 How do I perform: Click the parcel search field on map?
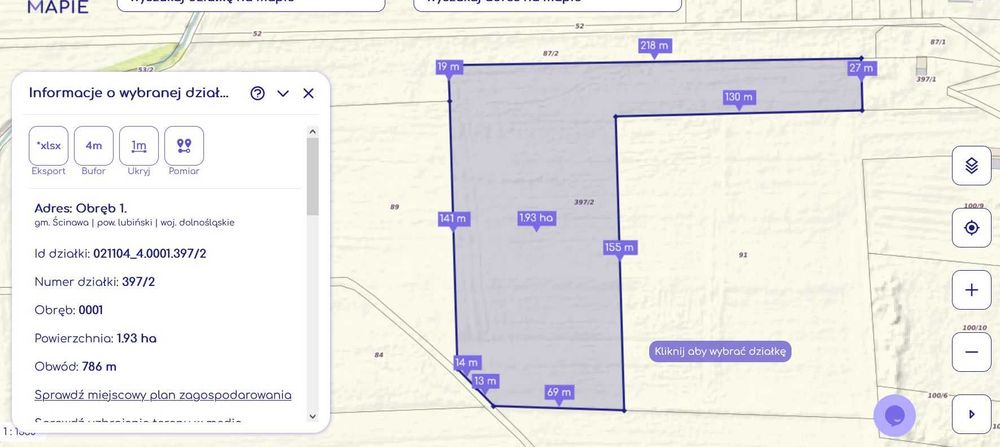[251, 4]
